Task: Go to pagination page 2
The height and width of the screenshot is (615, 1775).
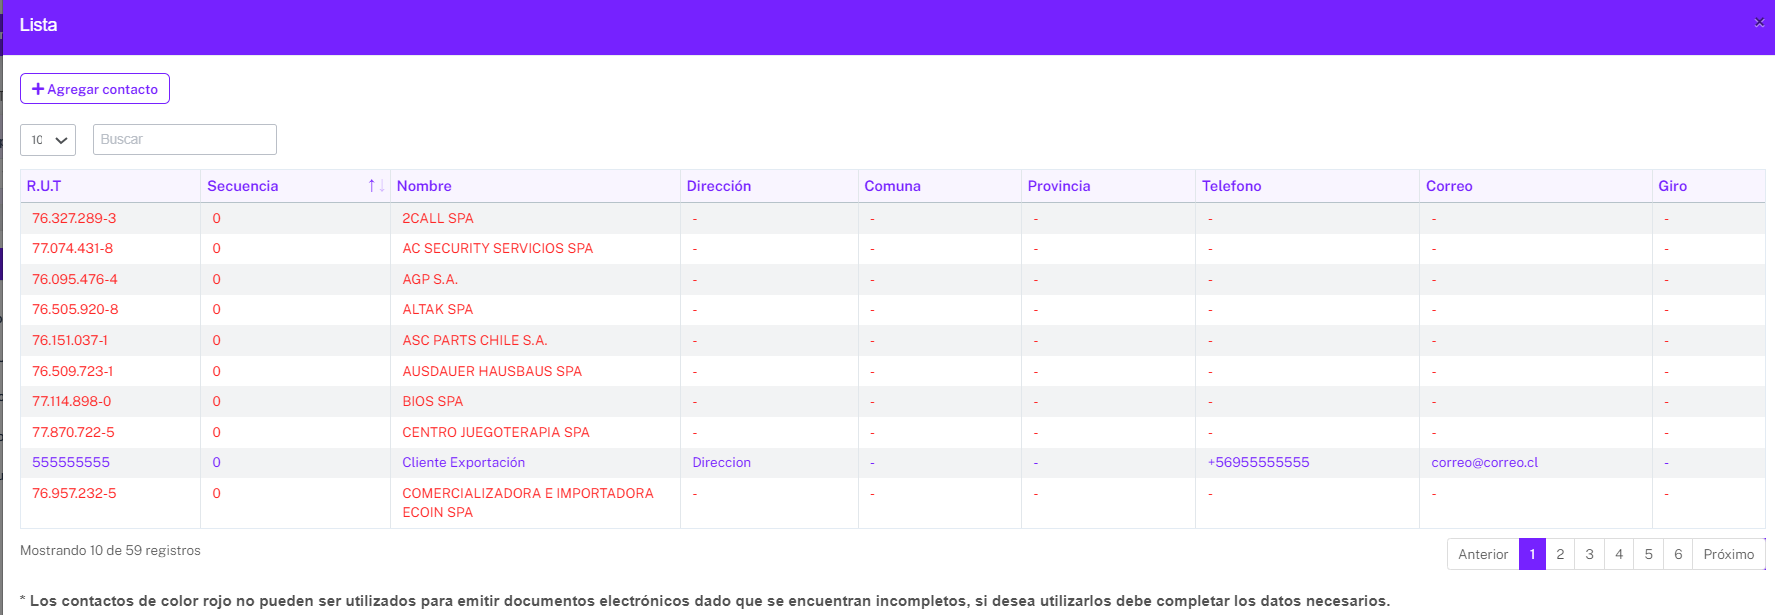Action: (1560, 554)
